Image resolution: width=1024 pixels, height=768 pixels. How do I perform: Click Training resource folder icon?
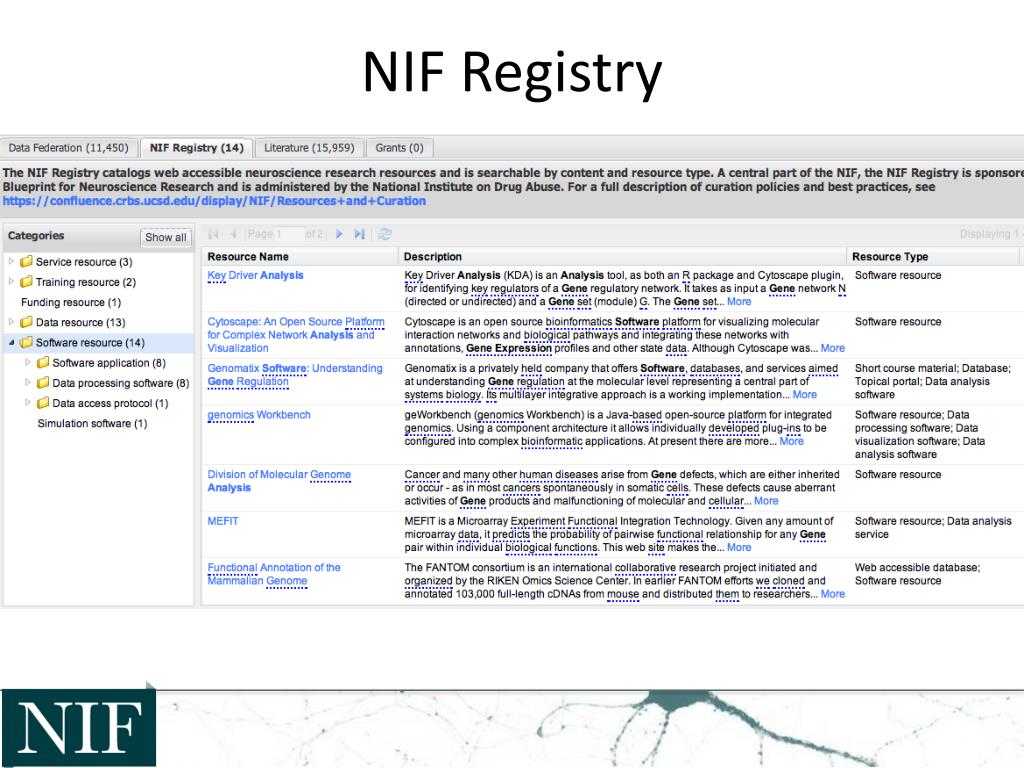click(26, 281)
